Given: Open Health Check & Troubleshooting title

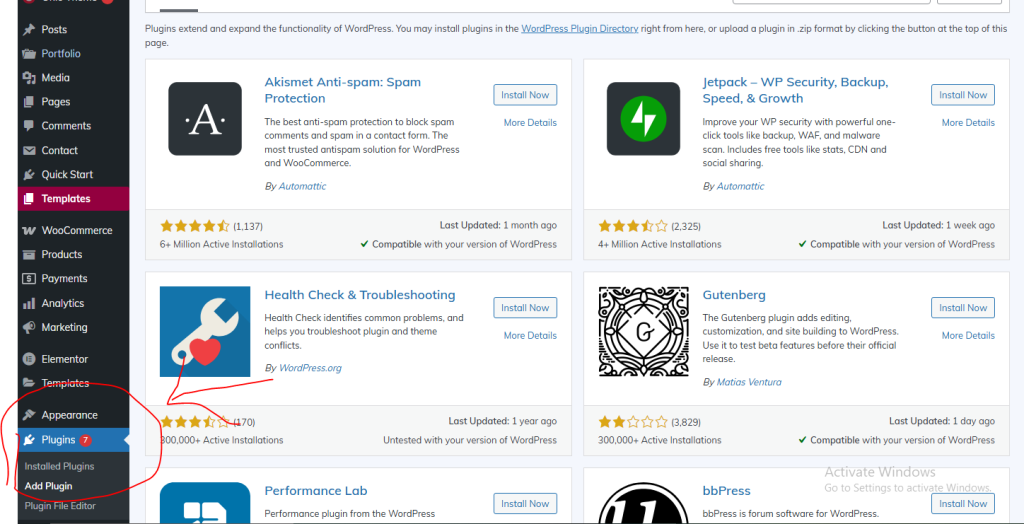Looking at the screenshot, I should click(360, 295).
